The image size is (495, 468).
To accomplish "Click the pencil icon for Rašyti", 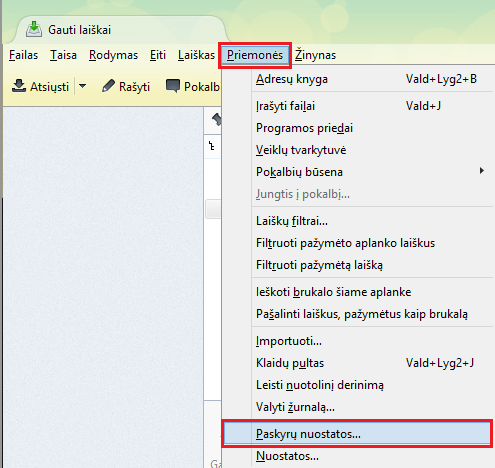I will pyautogui.click(x=108, y=86).
